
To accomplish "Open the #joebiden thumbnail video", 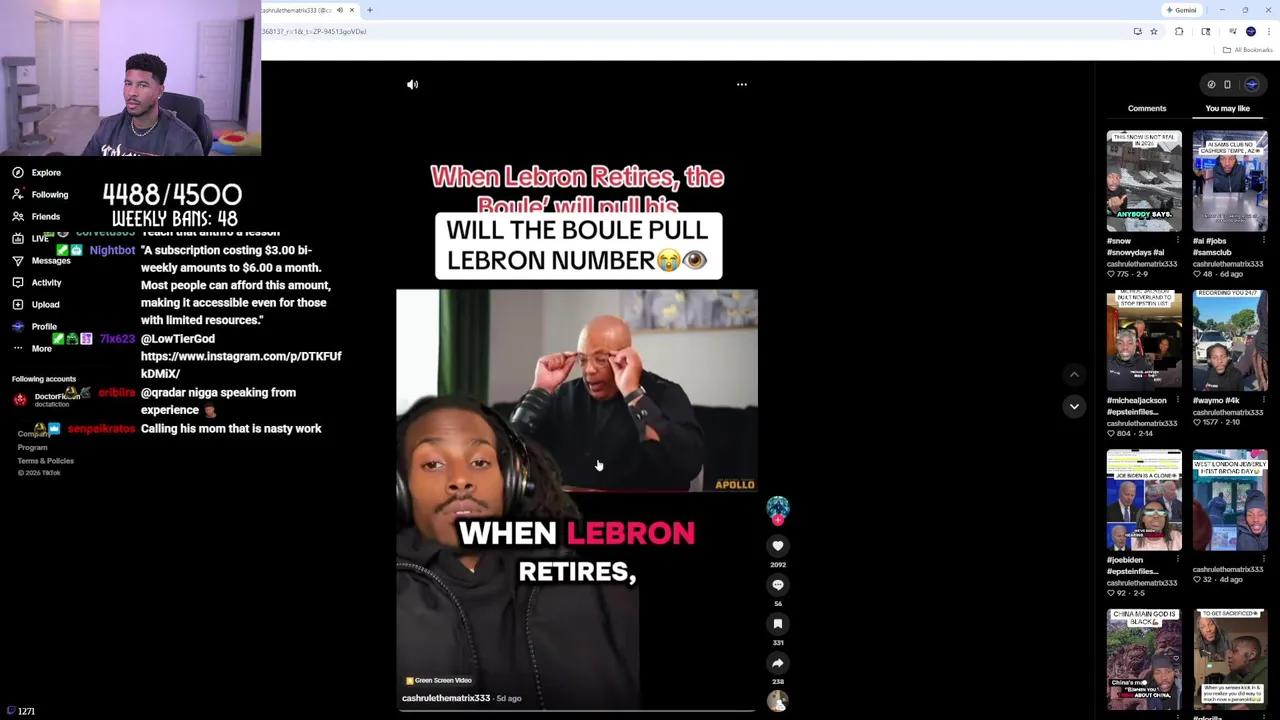I will click(1144, 500).
